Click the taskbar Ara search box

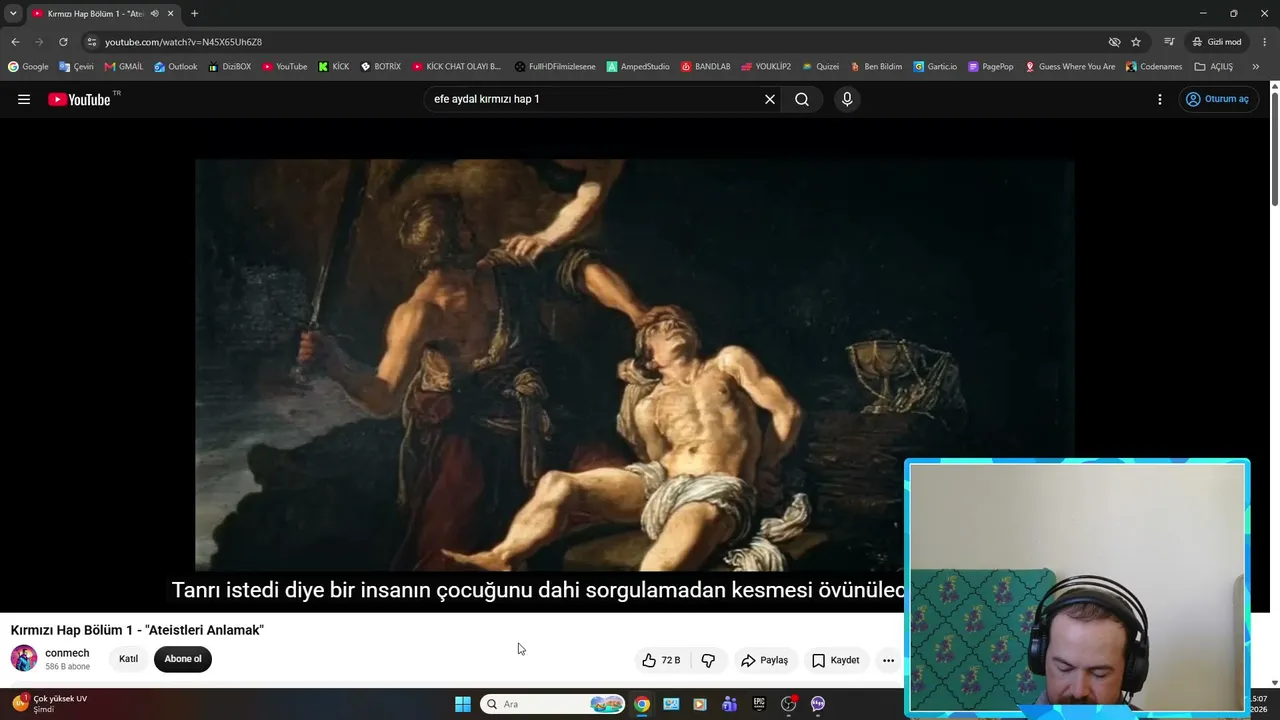(x=553, y=704)
